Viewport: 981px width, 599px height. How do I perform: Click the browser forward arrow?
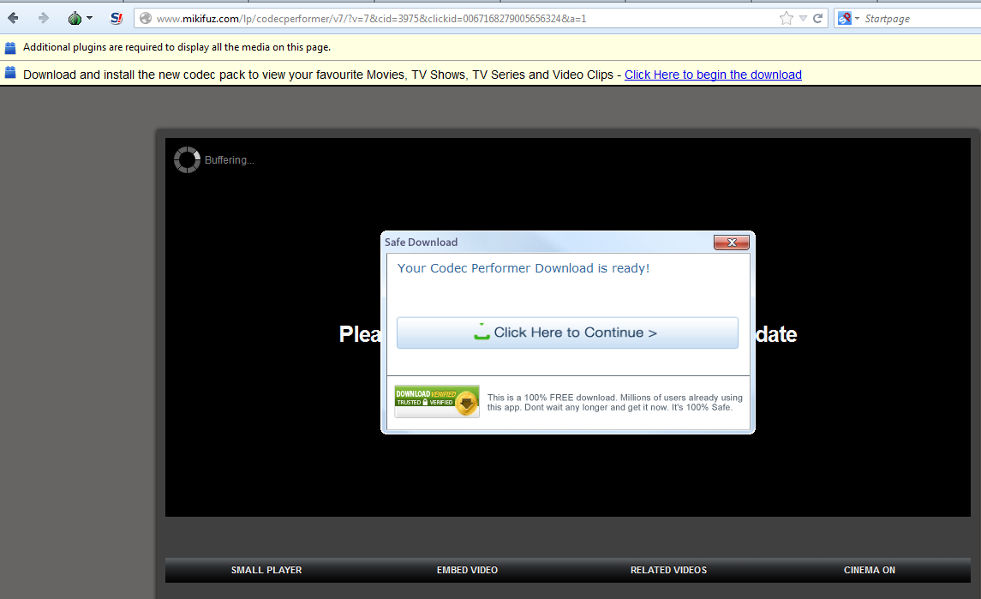tap(43, 18)
